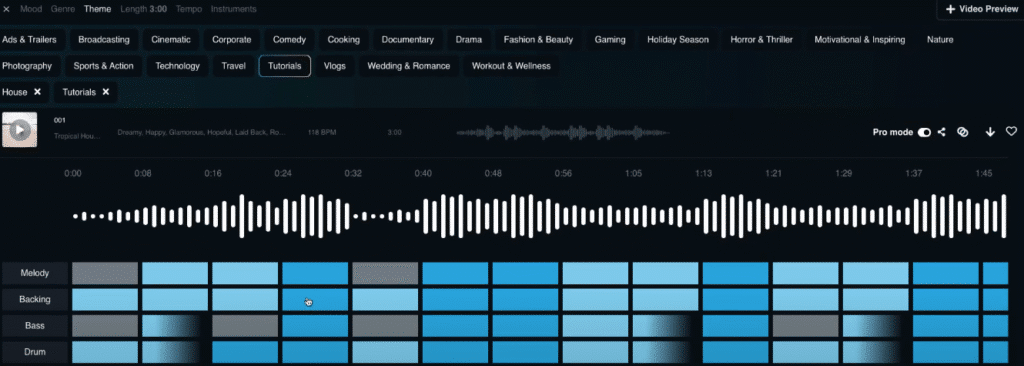Select the Technology theme
Image resolution: width=1024 pixels, height=366 pixels.
coord(178,65)
